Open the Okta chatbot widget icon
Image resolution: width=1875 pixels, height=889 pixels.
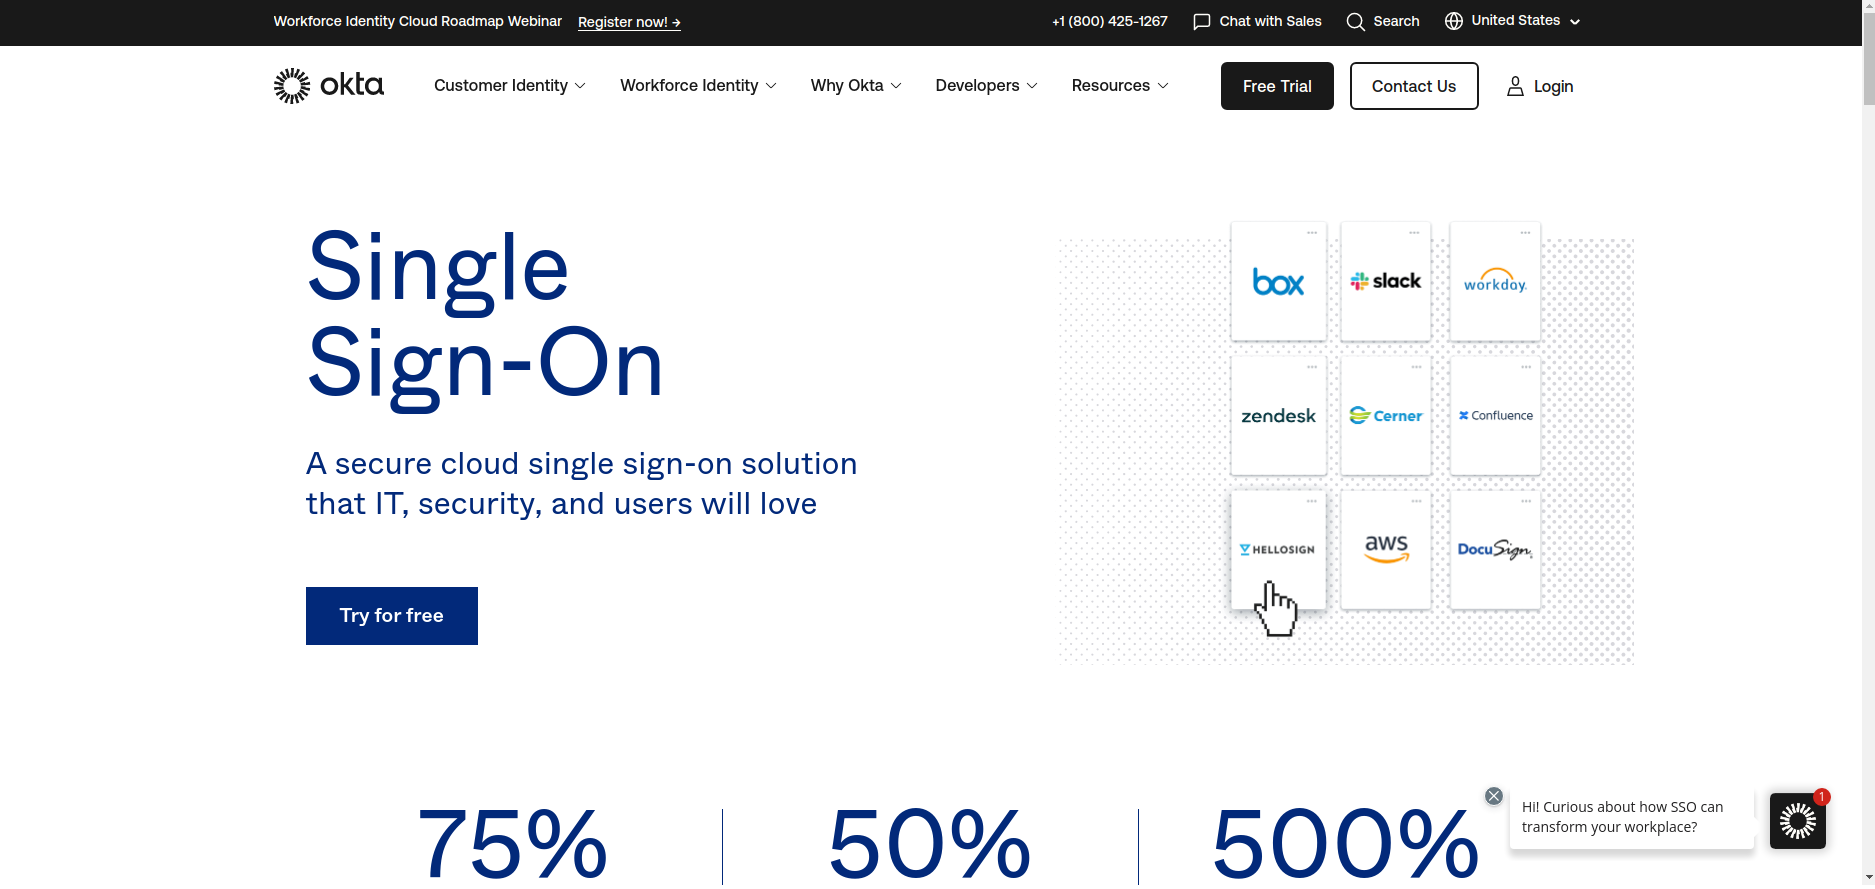[1797, 821]
